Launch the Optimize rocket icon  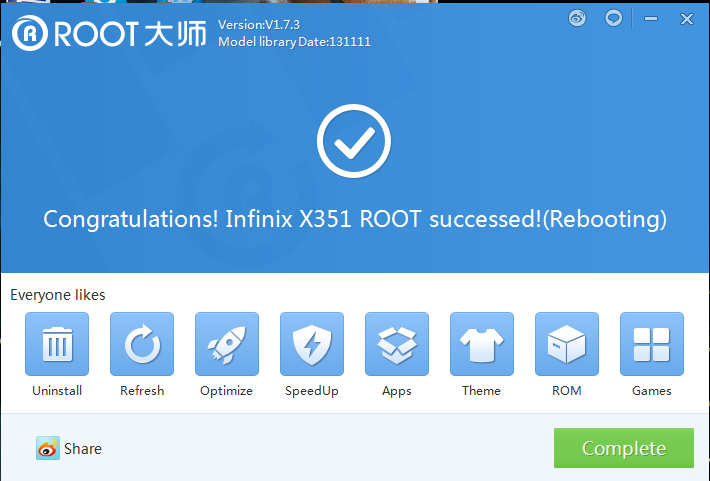(227, 344)
